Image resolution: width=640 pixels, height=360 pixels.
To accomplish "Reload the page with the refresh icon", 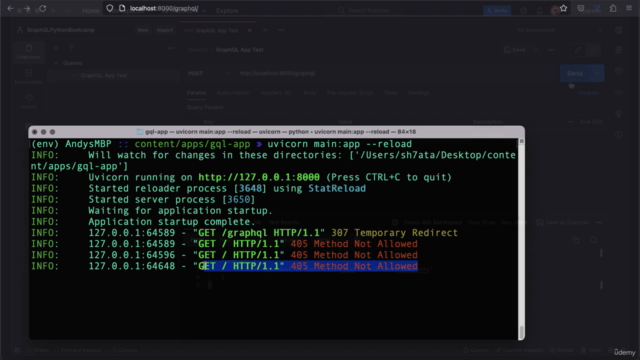I will 42,8.
